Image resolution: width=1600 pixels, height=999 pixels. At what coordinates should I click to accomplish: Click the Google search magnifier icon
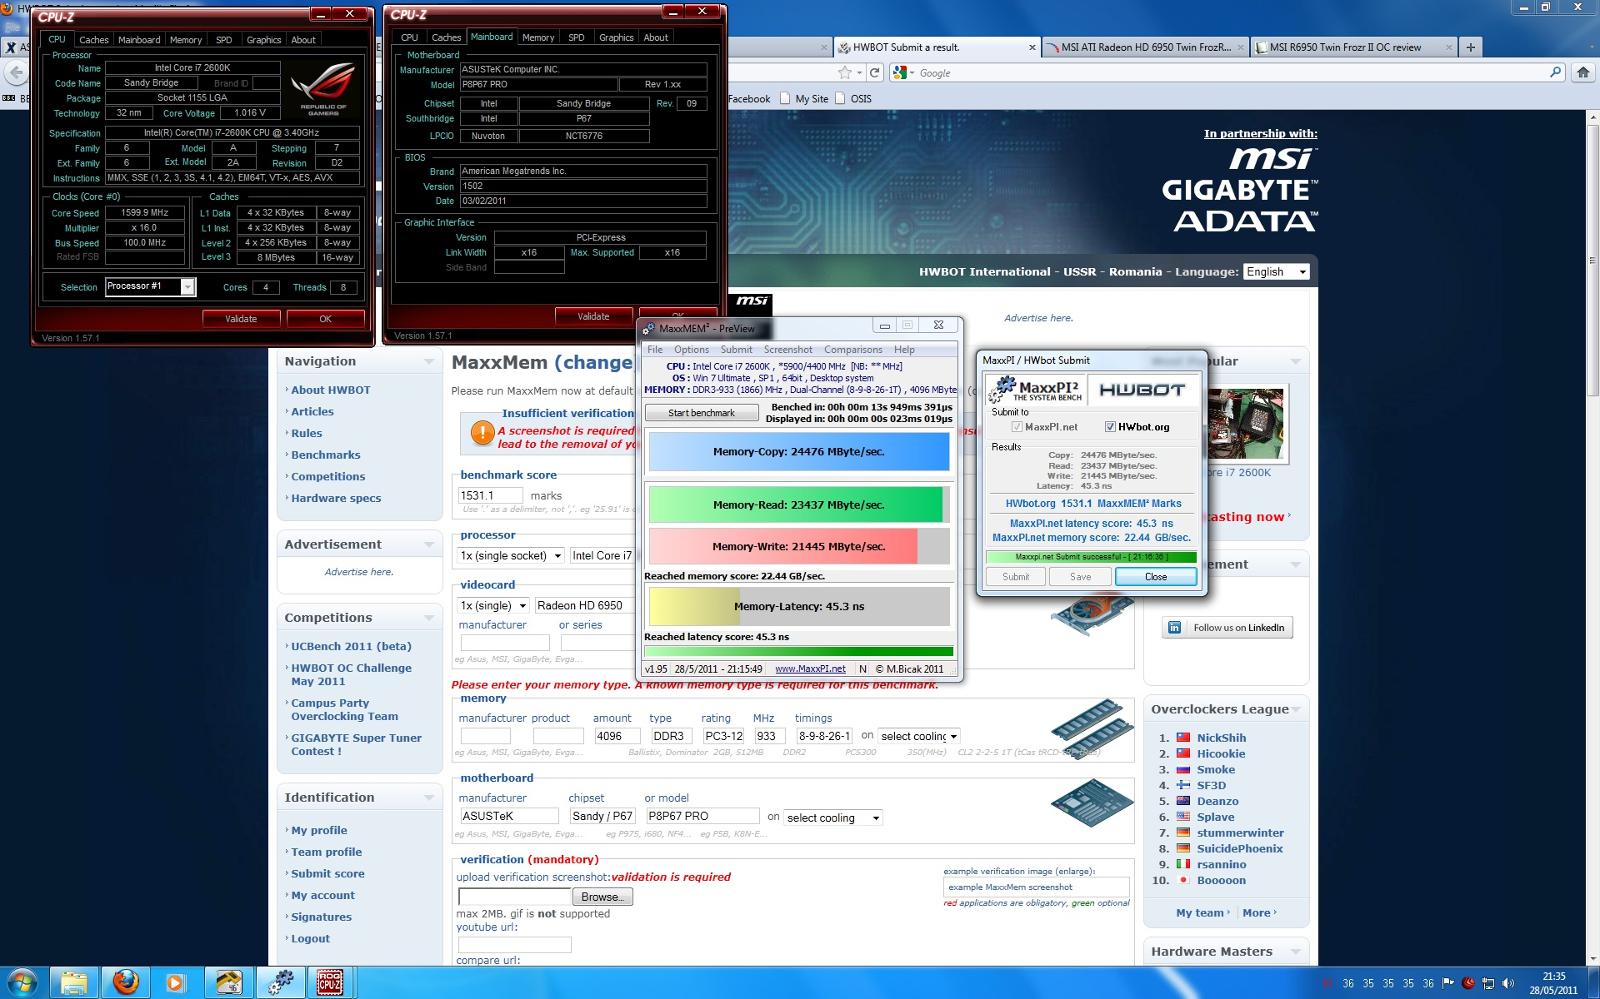point(1555,72)
